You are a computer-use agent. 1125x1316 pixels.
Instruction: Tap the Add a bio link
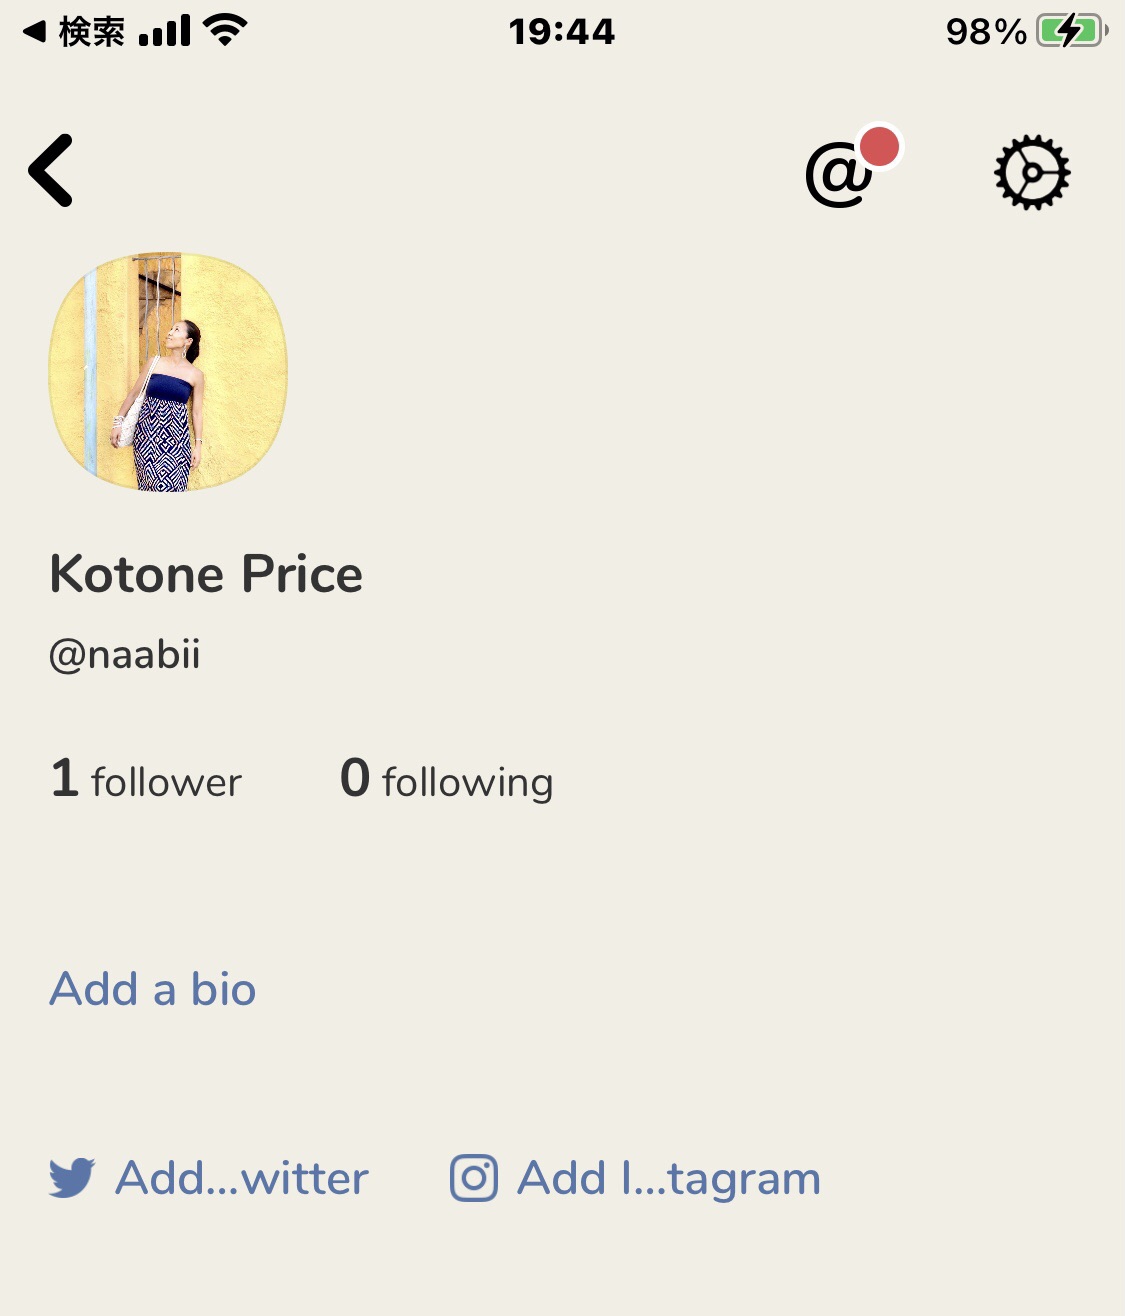point(153,989)
